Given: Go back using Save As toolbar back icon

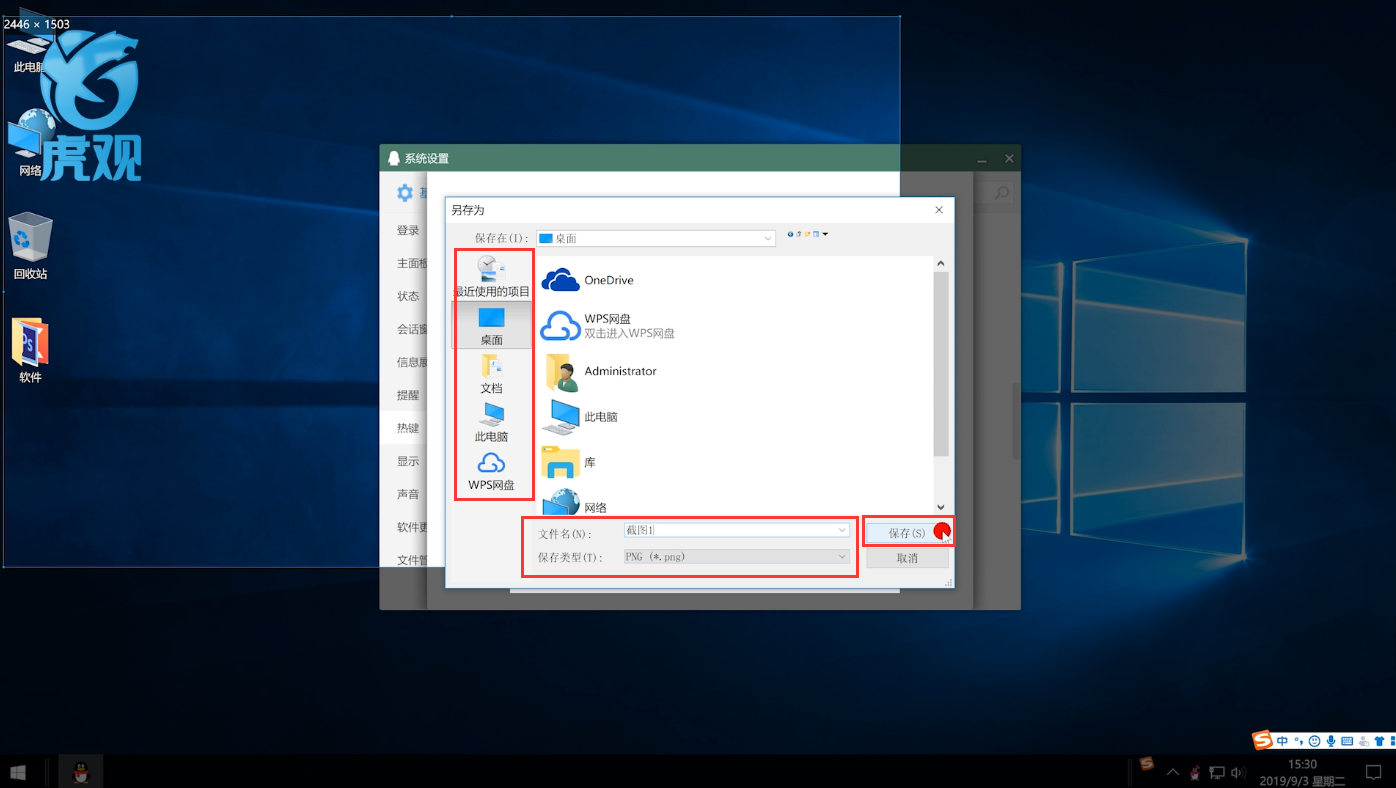Looking at the screenshot, I should pyautogui.click(x=790, y=234).
